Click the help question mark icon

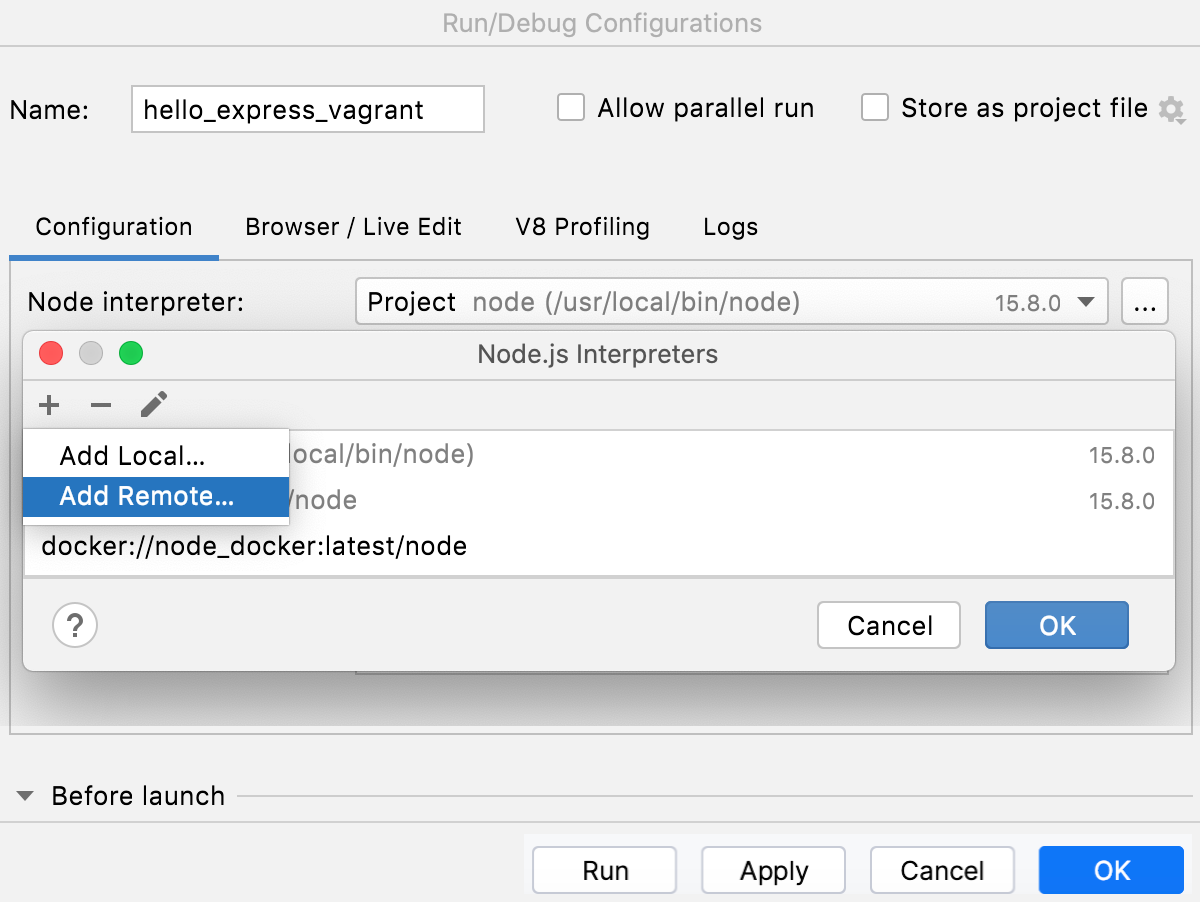75,626
